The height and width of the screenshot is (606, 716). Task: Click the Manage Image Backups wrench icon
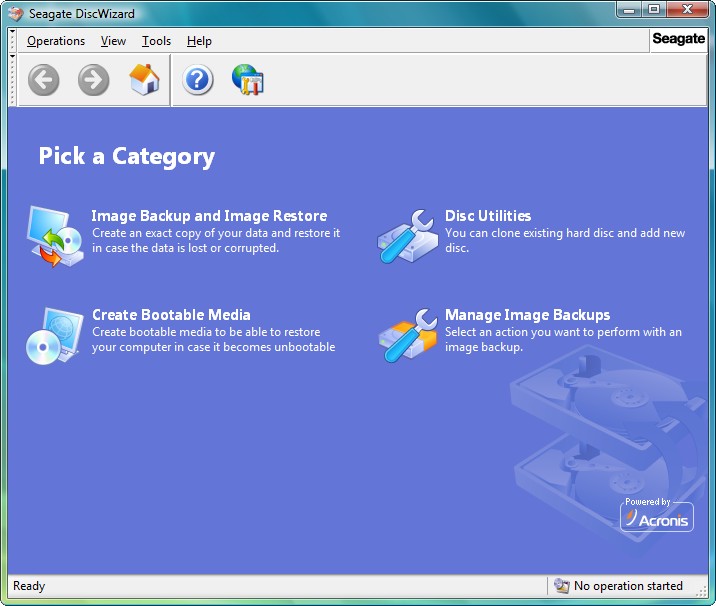406,334
